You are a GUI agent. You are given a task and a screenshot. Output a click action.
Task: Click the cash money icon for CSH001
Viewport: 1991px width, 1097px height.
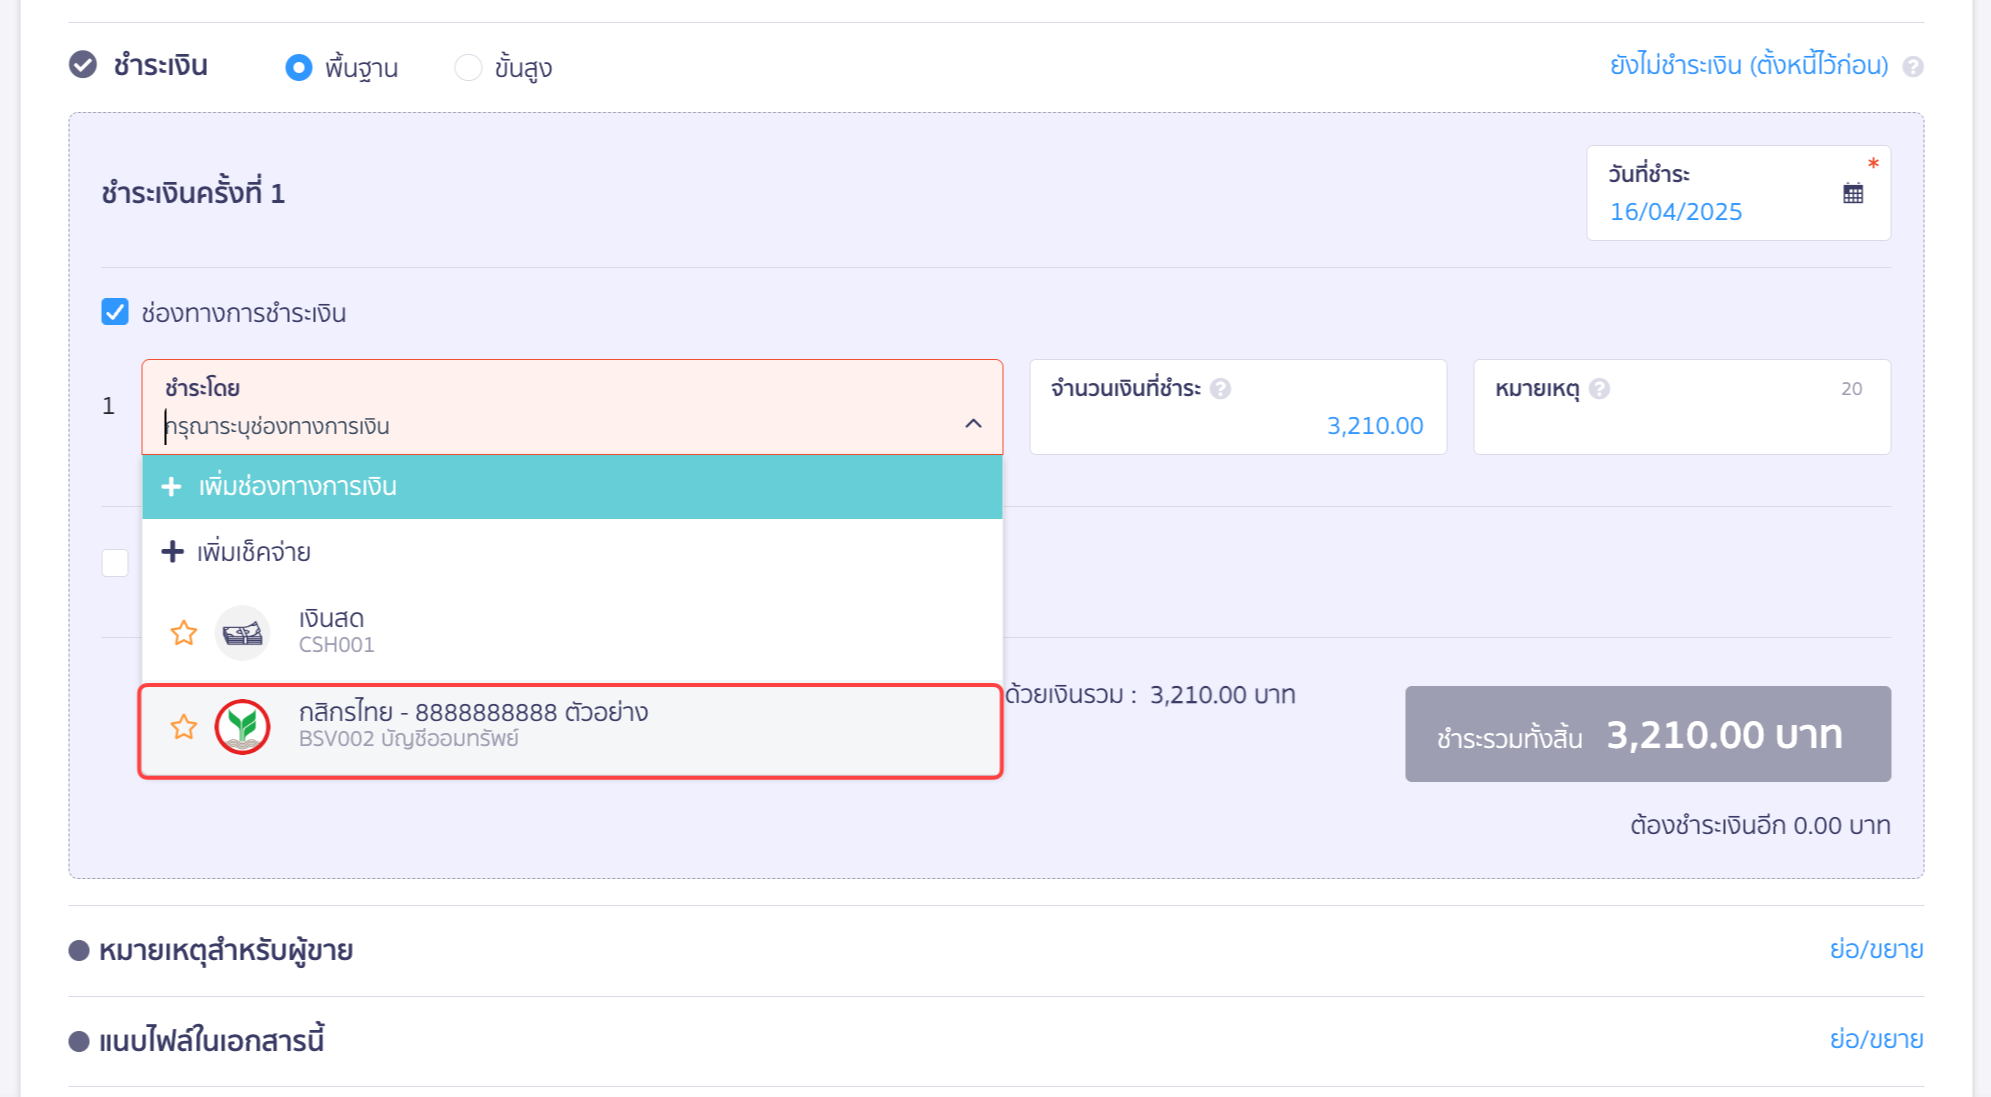click(x=243, y=633)
